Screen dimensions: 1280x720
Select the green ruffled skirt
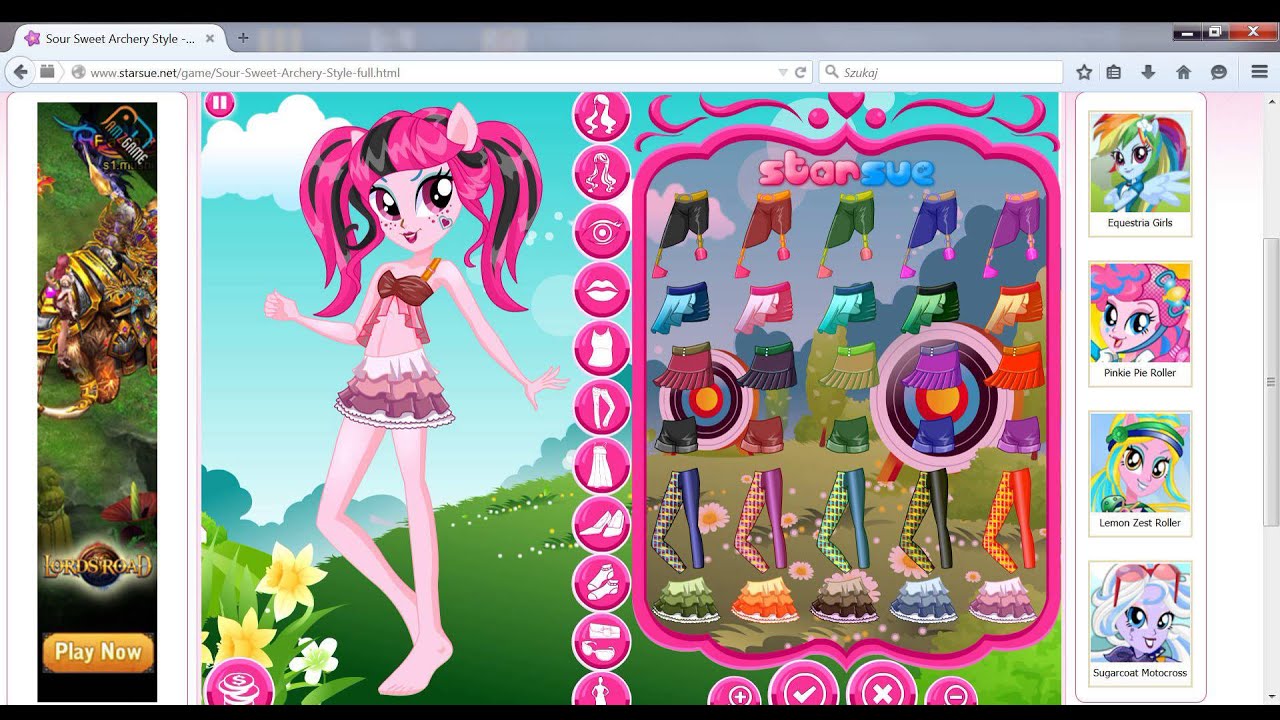click(x=686, y=600)
